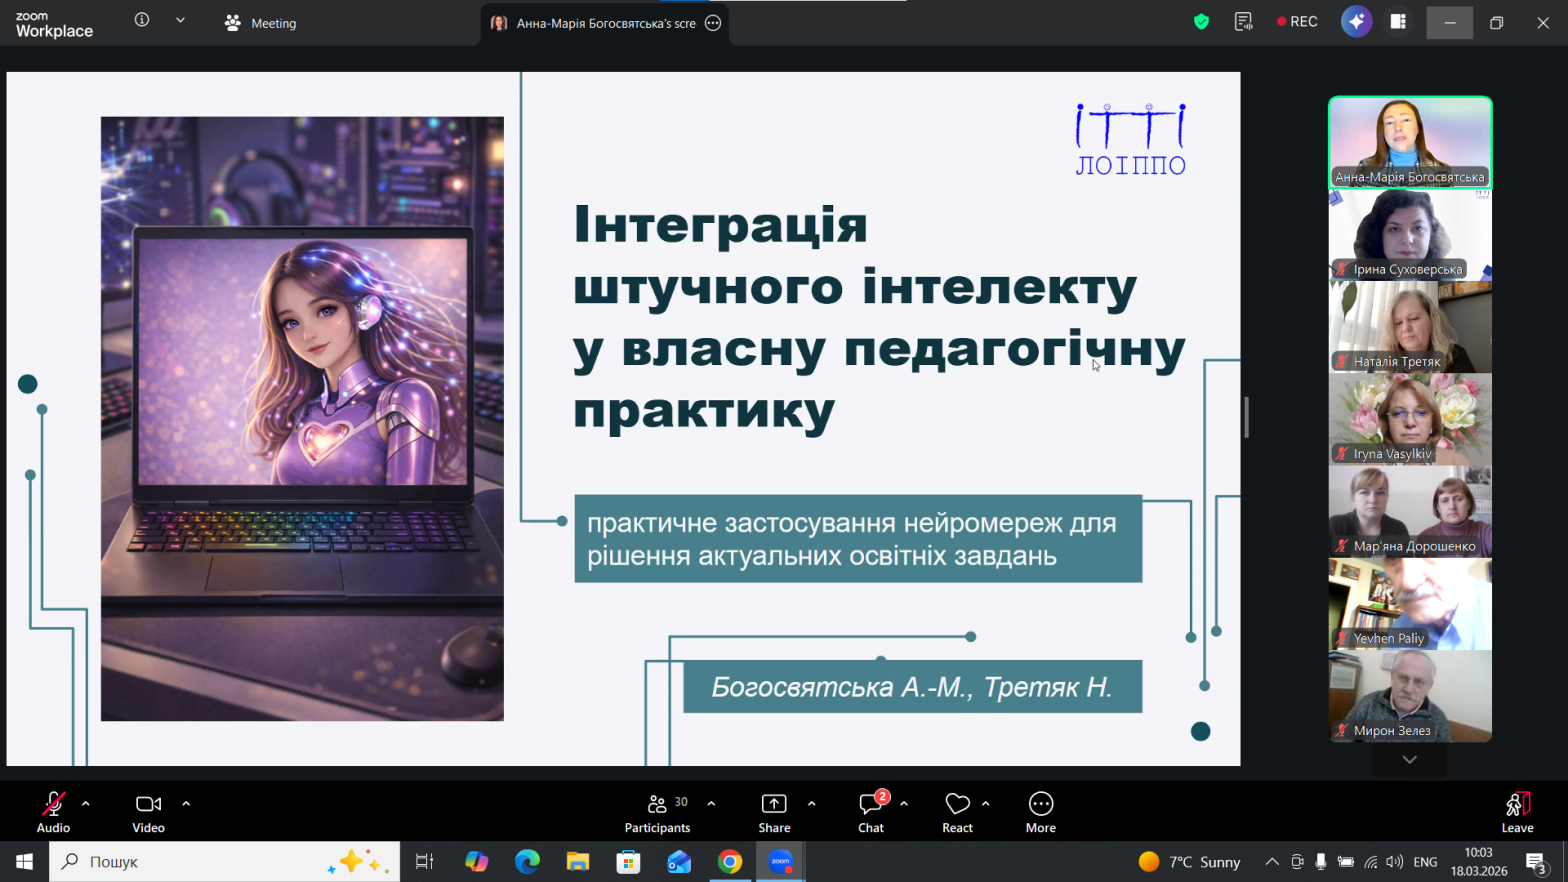Open the Chat panel with 2 unread messages
This screenshot has width=1568, height=882.
coord(871,811)
